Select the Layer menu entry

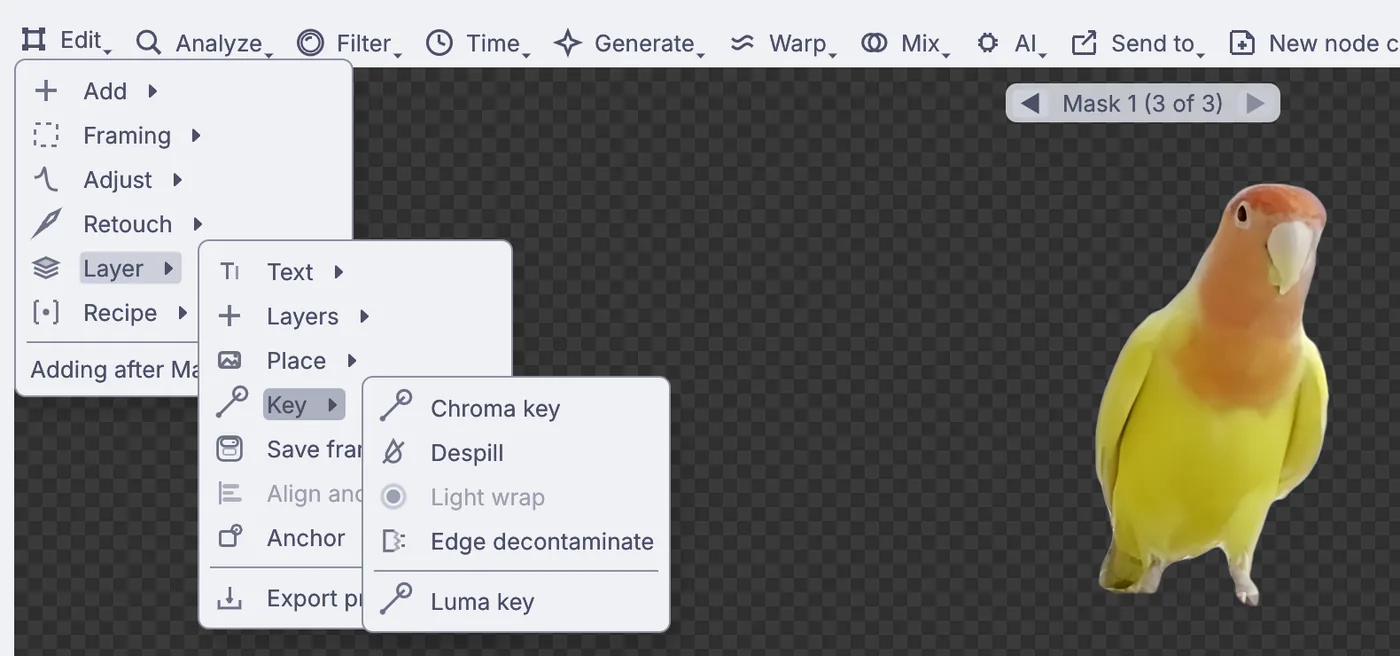[x=130, y=268]
